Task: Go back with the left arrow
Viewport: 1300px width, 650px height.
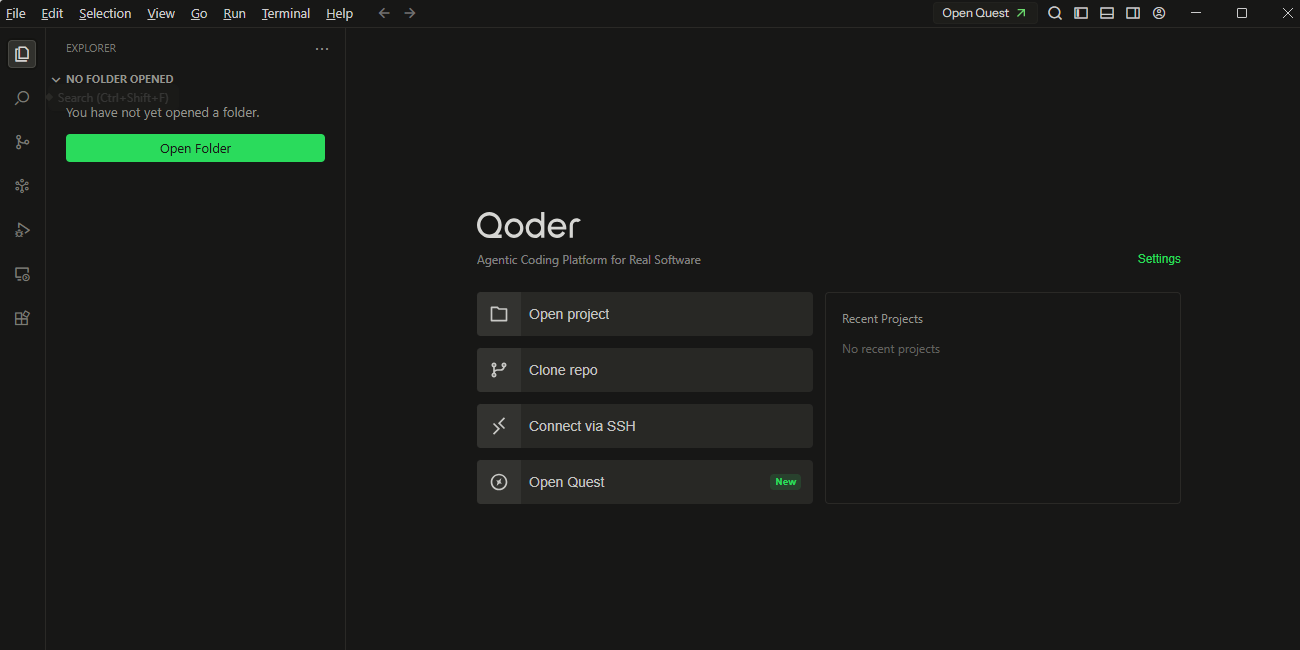Action: pyautogui.click(x=384, y=13)
